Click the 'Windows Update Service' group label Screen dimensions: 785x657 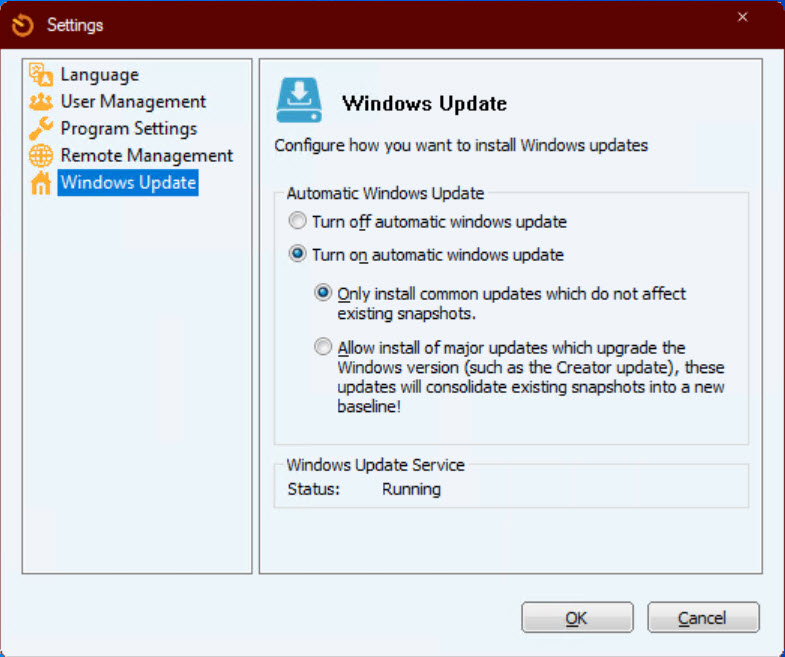click(375, 465)
